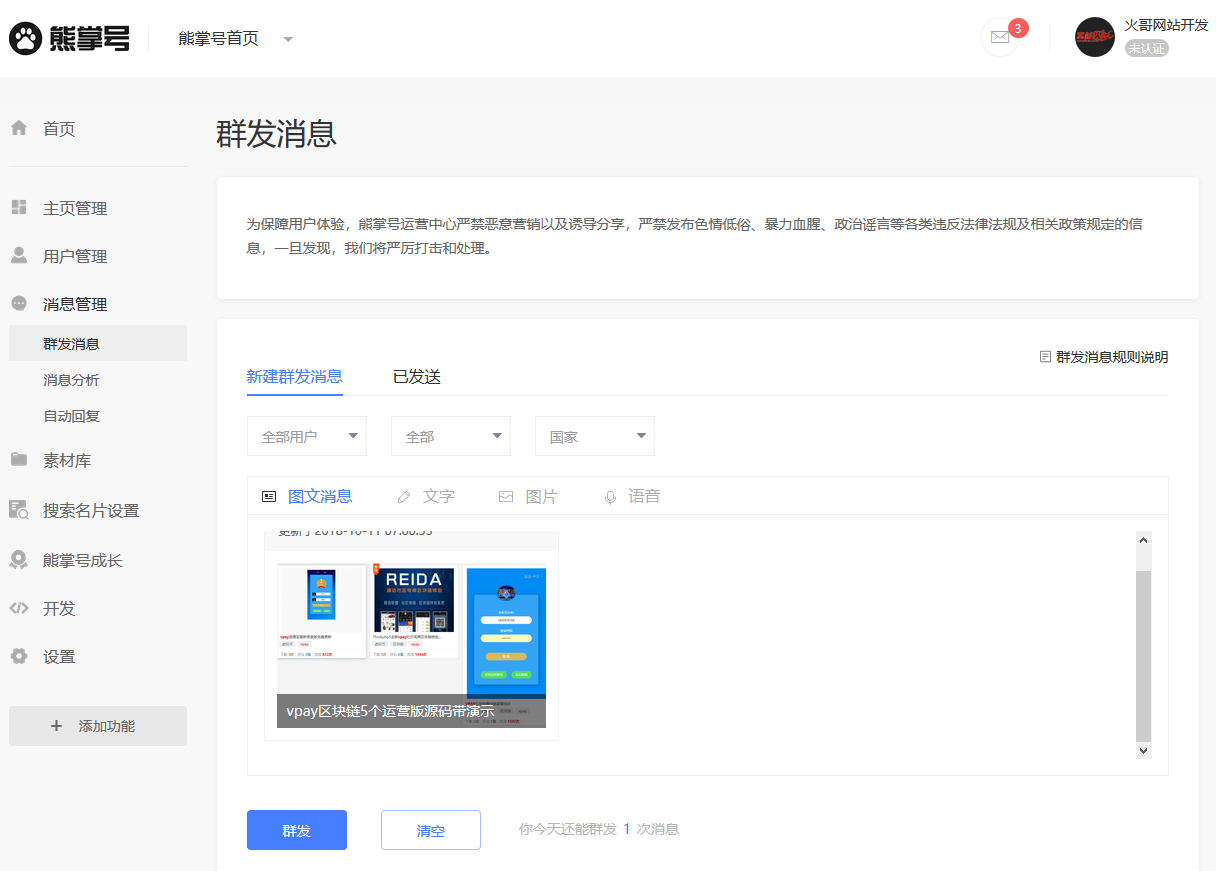Open 设置 gear in the sidebar
Viewport: 1216px width, 871px height.
tap(58, 656)
